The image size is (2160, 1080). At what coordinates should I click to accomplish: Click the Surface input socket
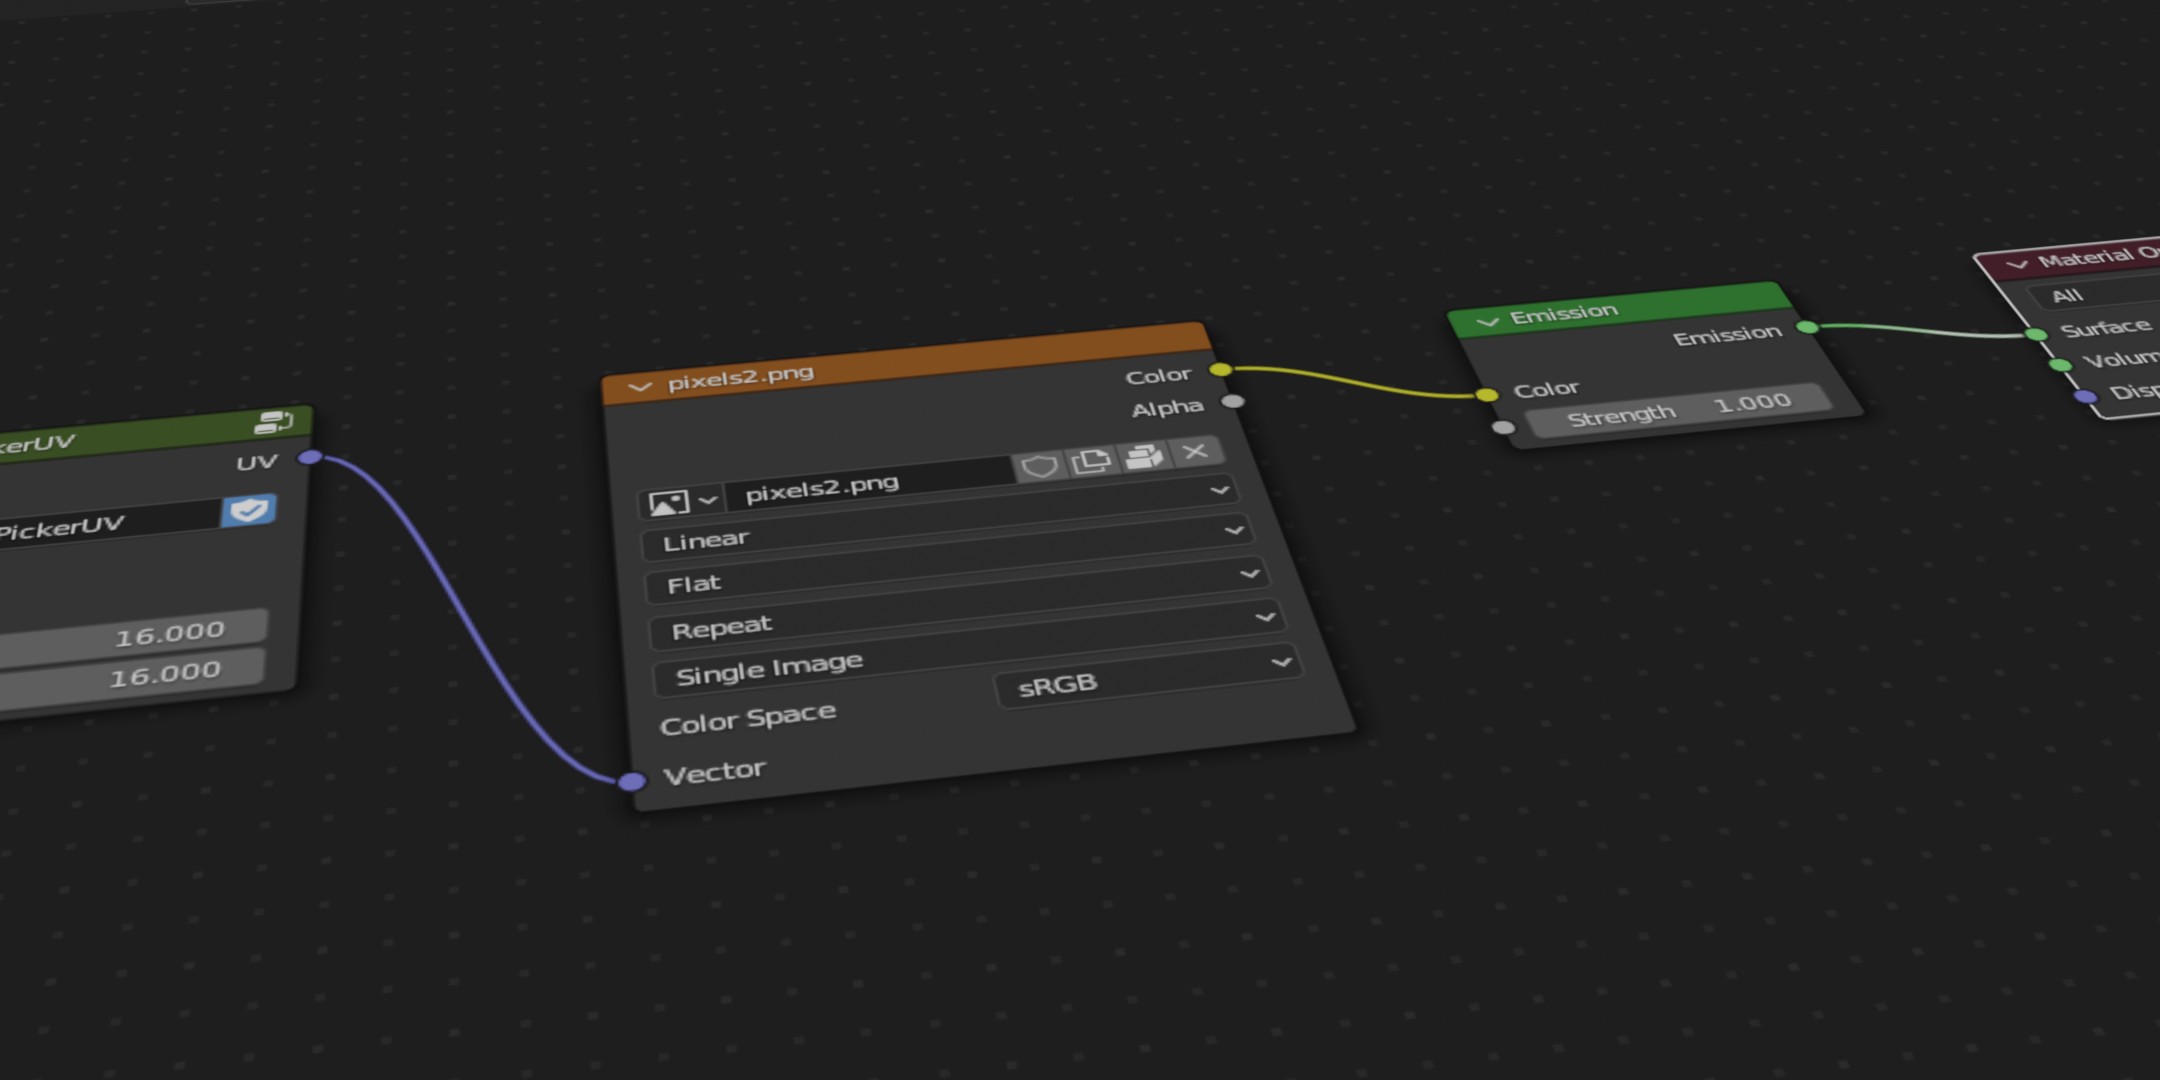pyautogui.click(x=2036, y=334)
